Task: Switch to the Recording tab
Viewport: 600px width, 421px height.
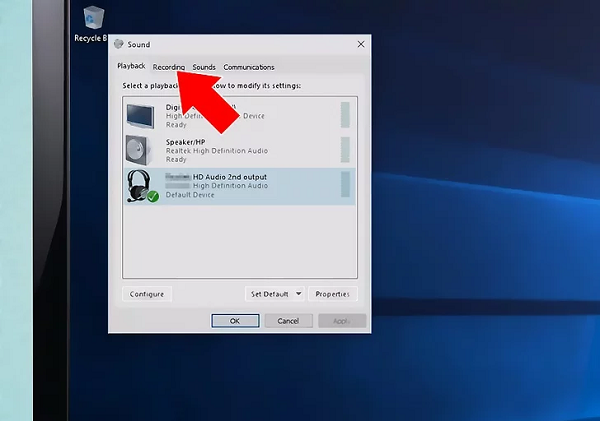Action: (168, 67)
